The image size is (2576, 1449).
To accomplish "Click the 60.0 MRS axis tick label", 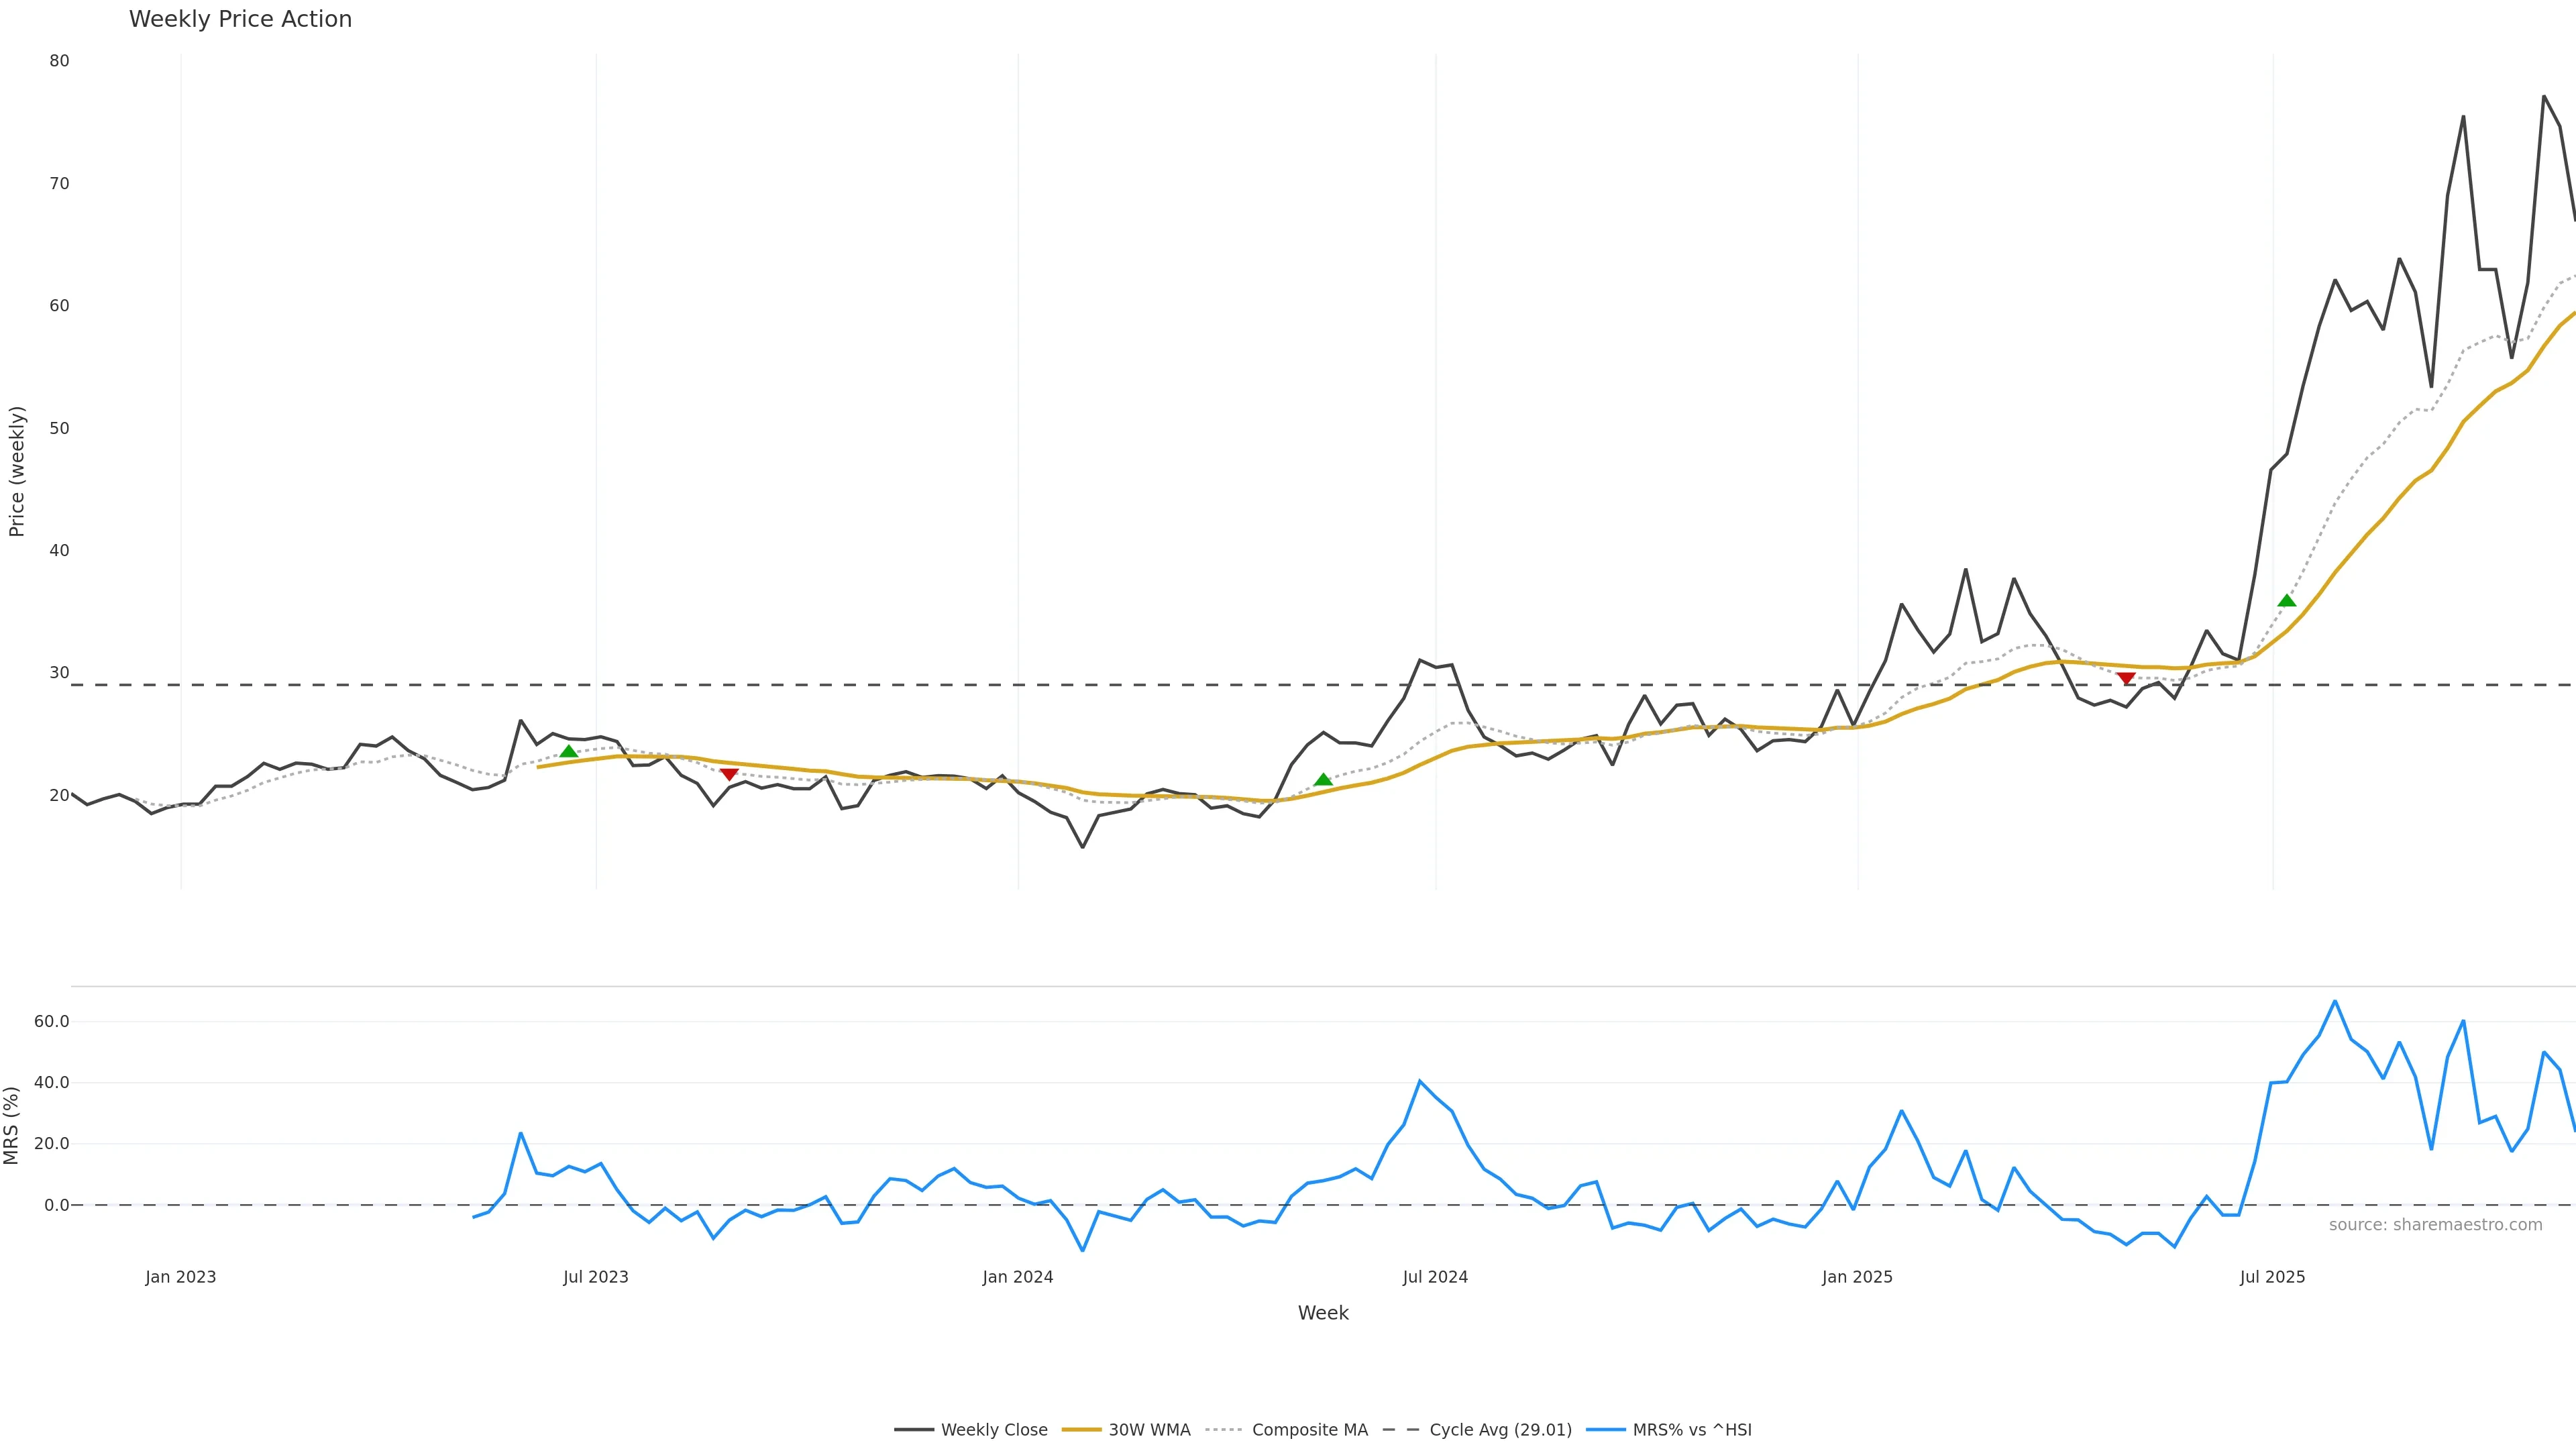I will tap(51, 1021).
